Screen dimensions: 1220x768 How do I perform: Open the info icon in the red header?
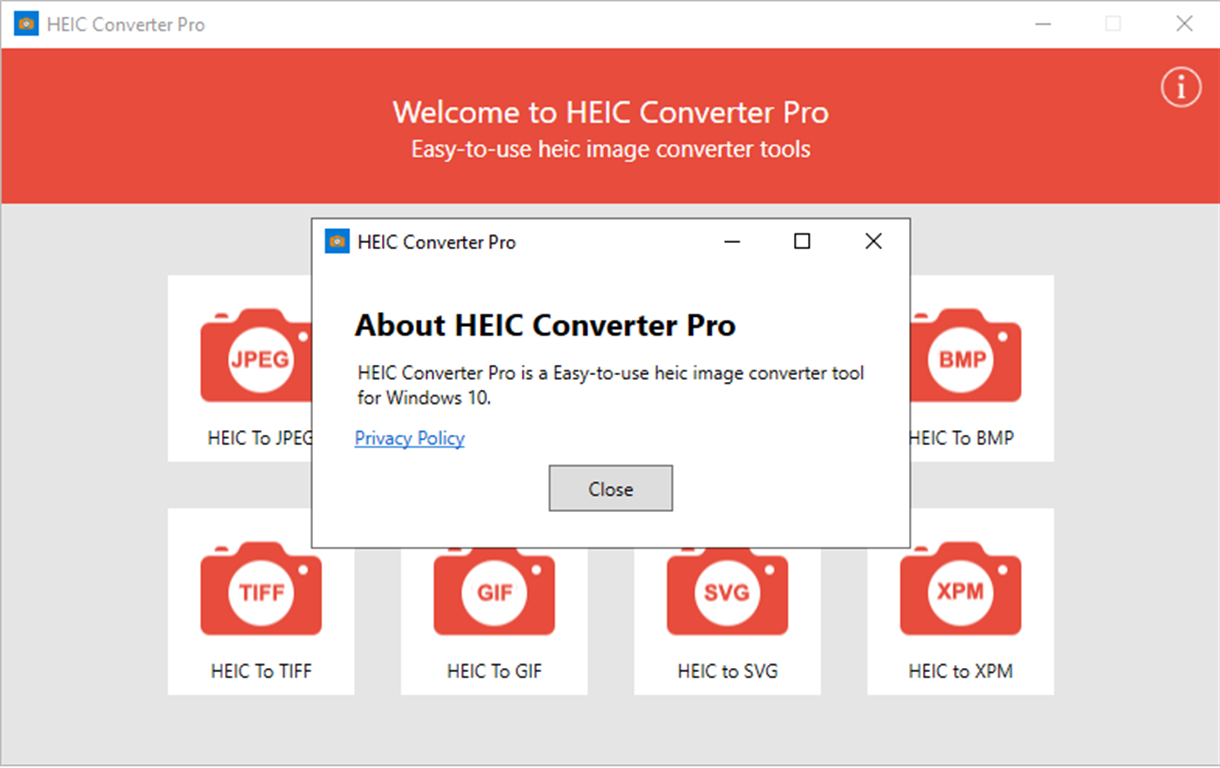pyautogui.click(x=1181, y=87)
